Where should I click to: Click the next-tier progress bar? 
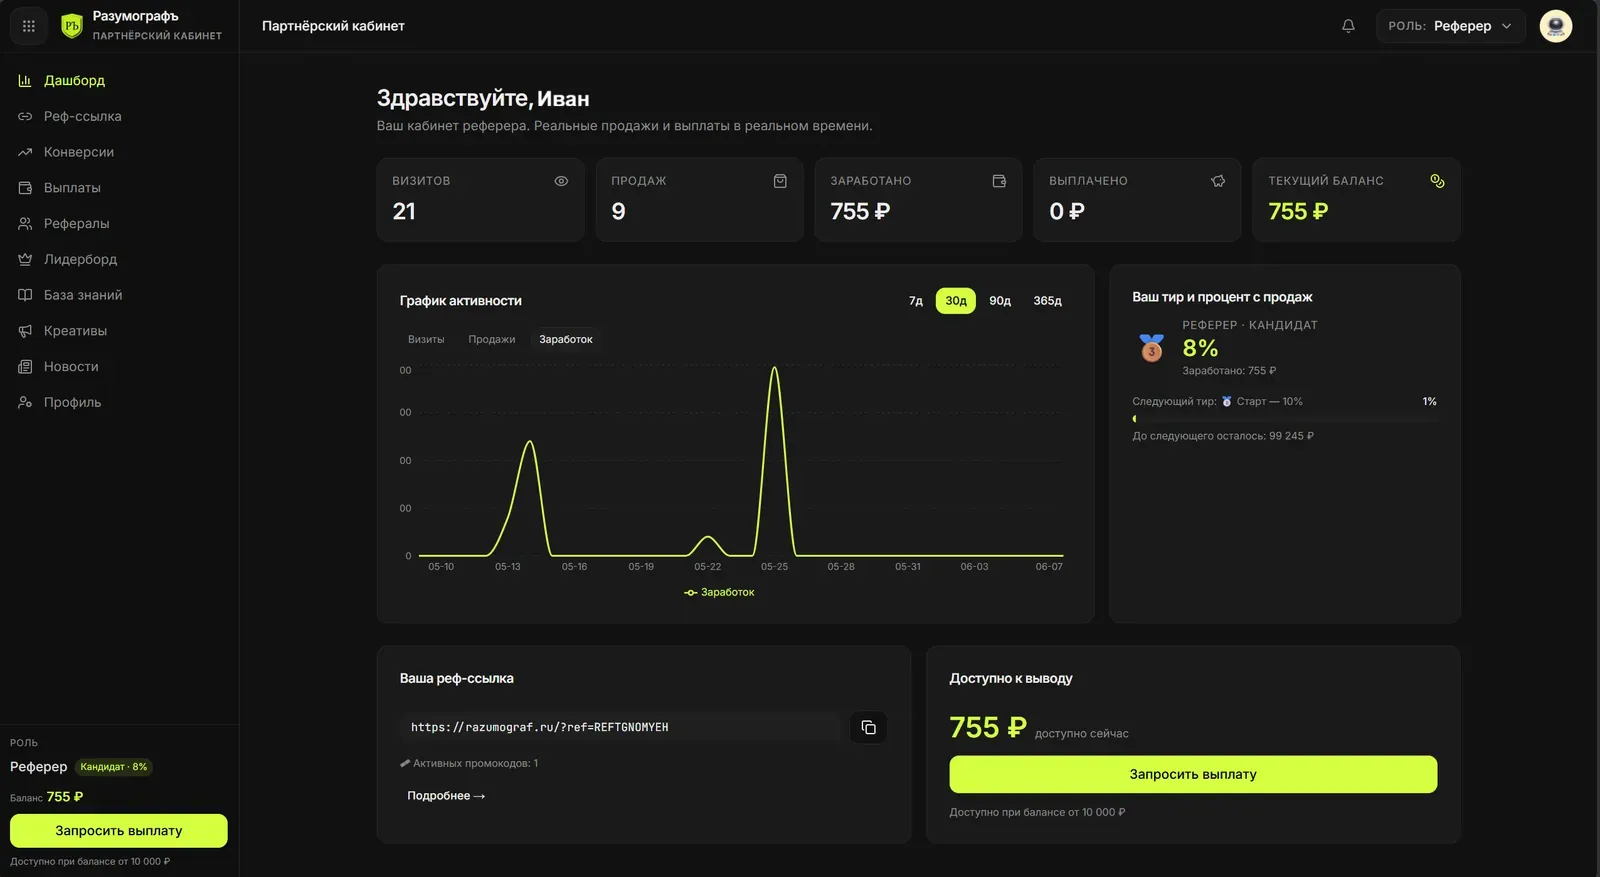pyautogui.click(x=1285, y=419)
